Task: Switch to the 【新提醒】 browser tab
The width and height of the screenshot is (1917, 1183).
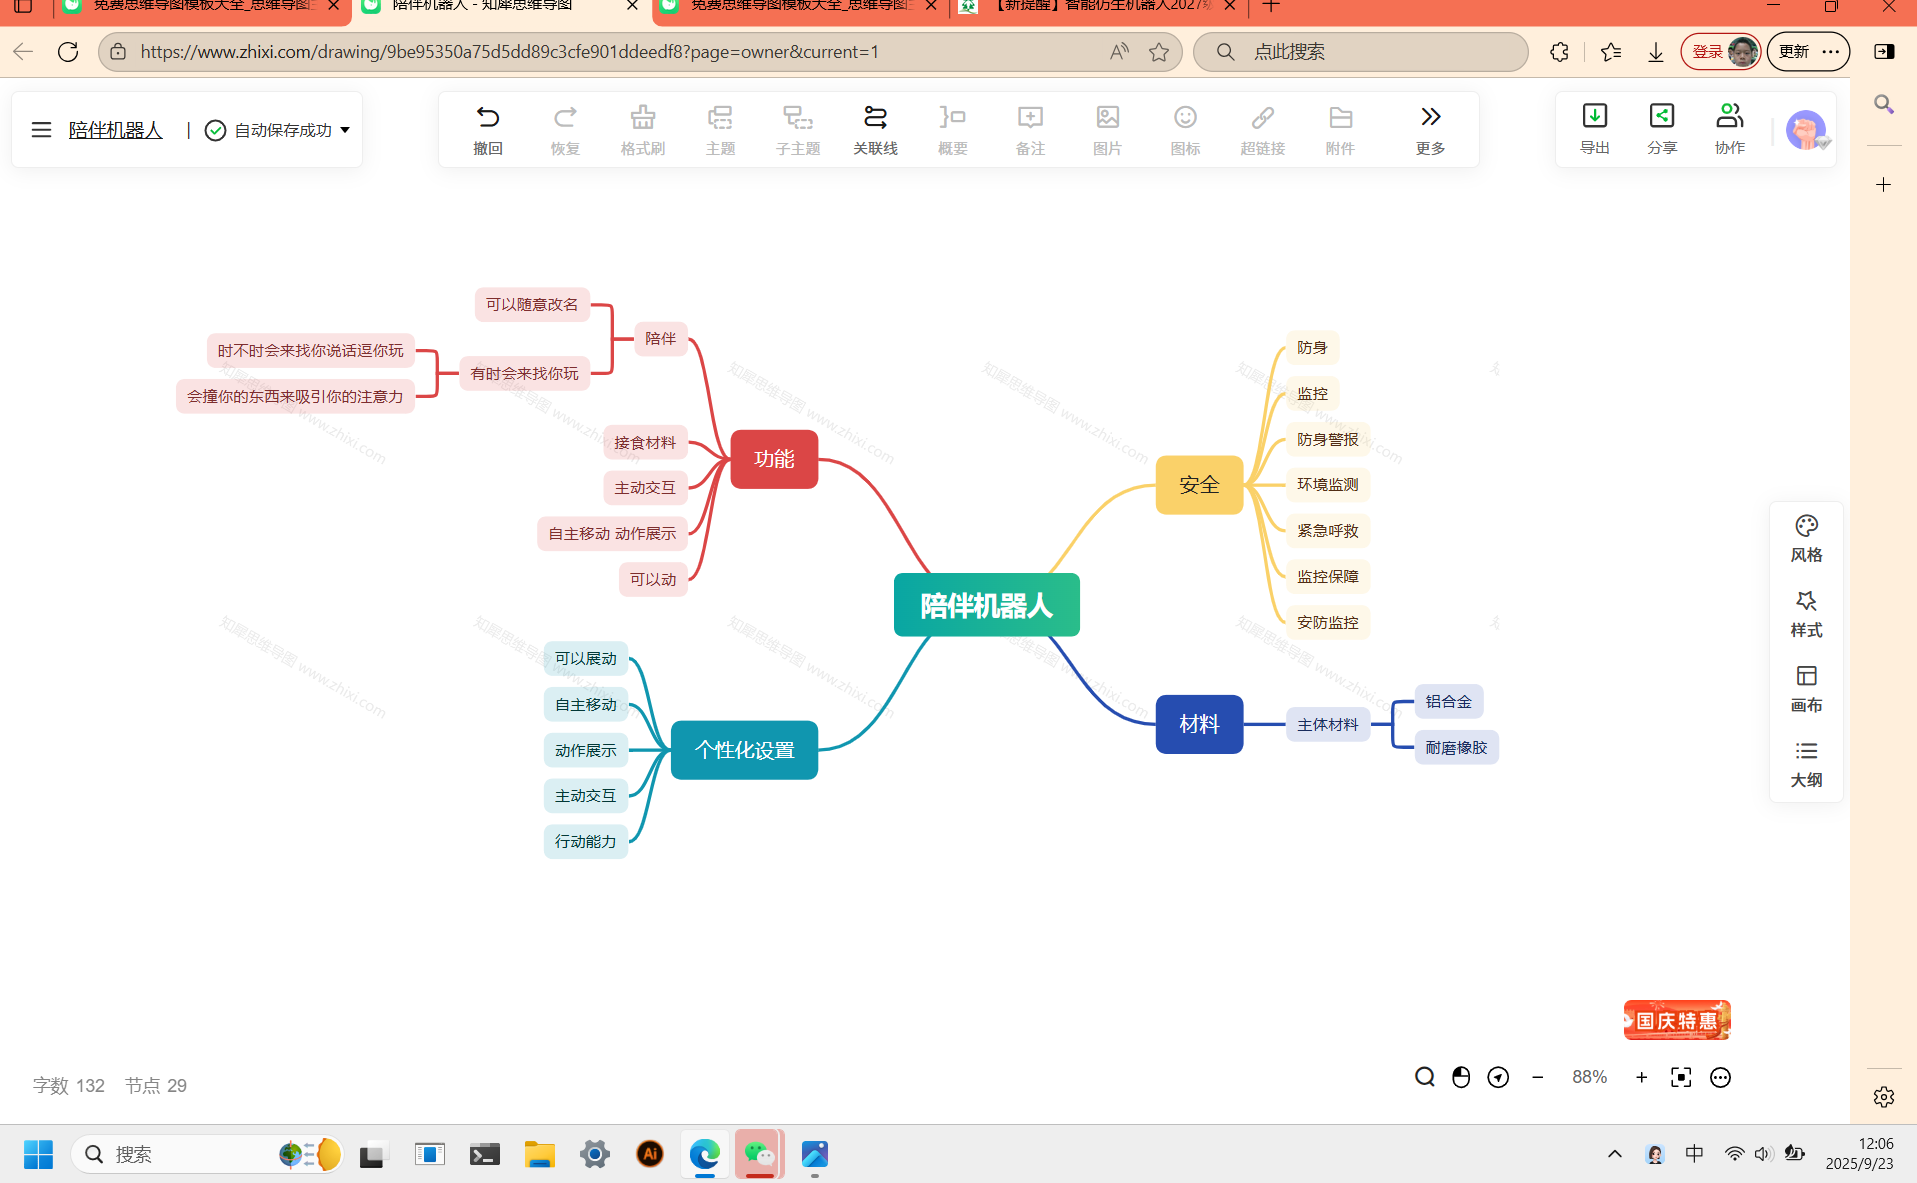Action: pyautogui.click(x=1098, y=8)
